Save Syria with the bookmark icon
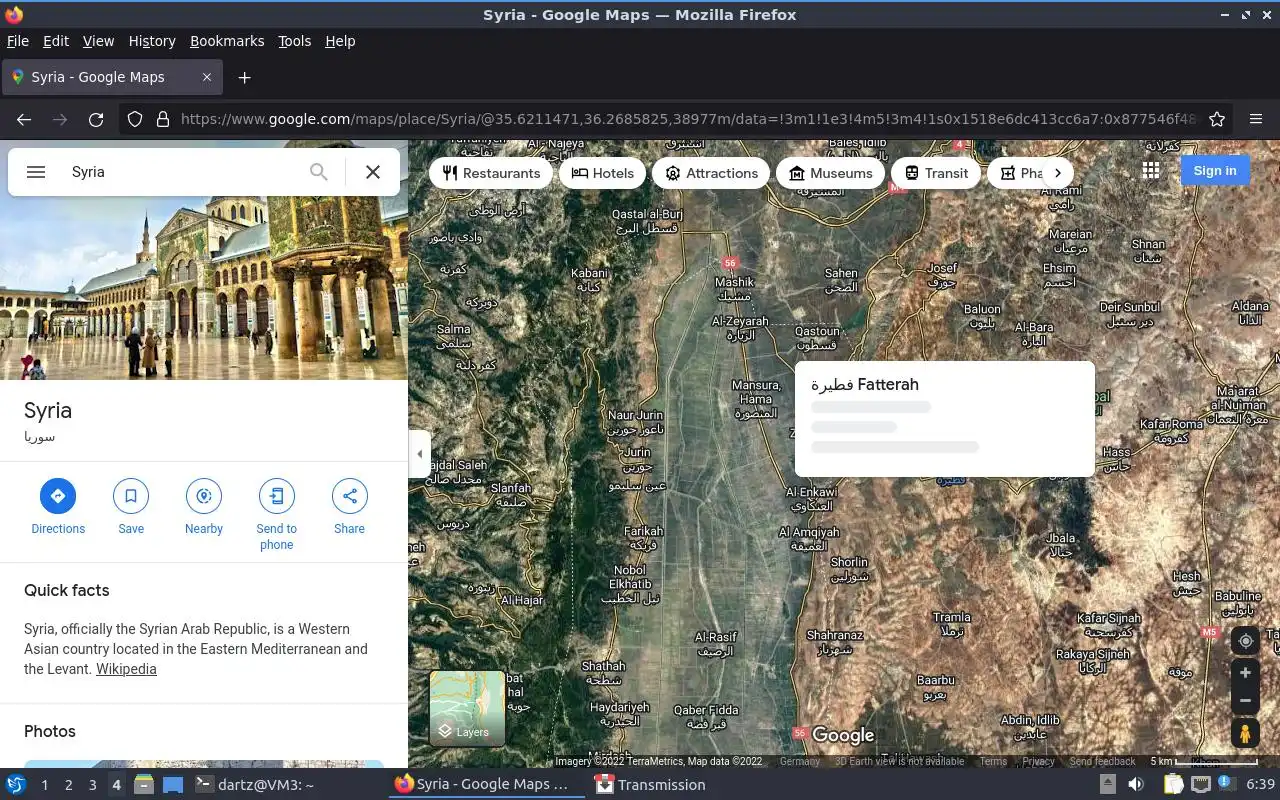This screenshot has width=1280, height=800. 131,496
